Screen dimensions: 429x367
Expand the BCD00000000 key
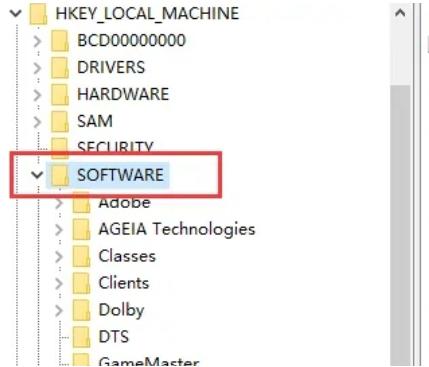(x=37, y=41)
